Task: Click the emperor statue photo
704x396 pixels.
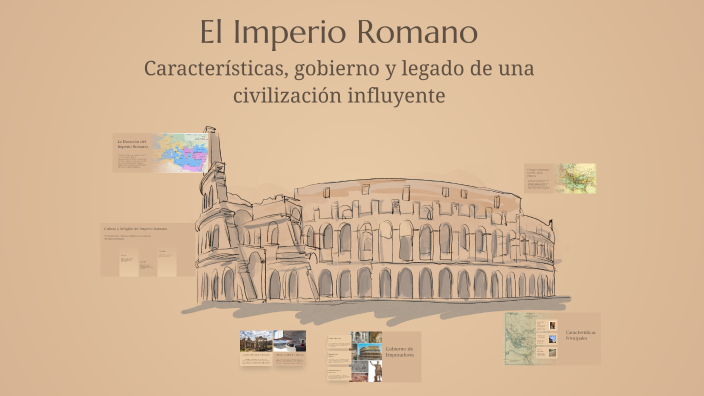Action: (x=376, y=371)
